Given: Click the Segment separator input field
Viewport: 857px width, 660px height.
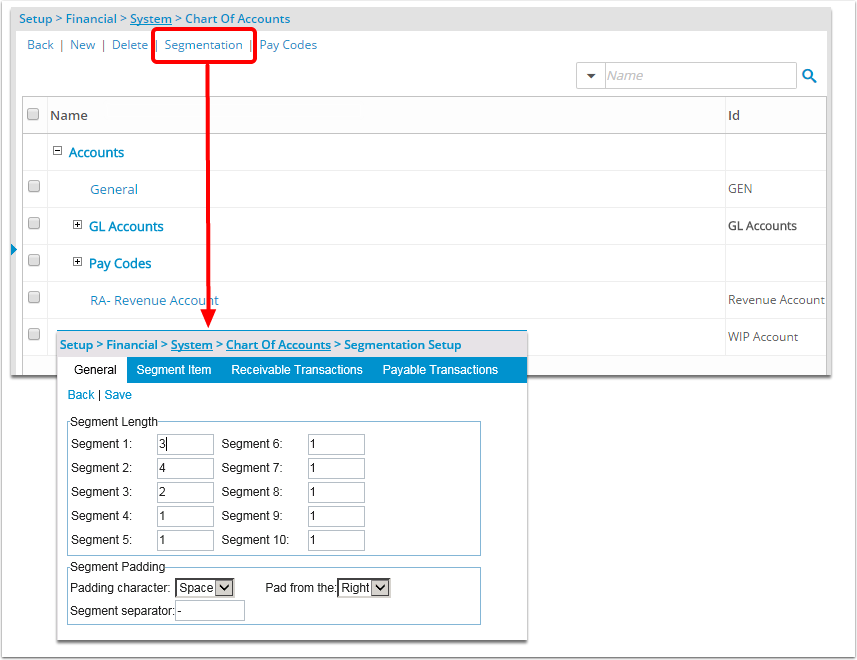Looking at the screenshot, I should pyautogui.click(x=210, y=611).
